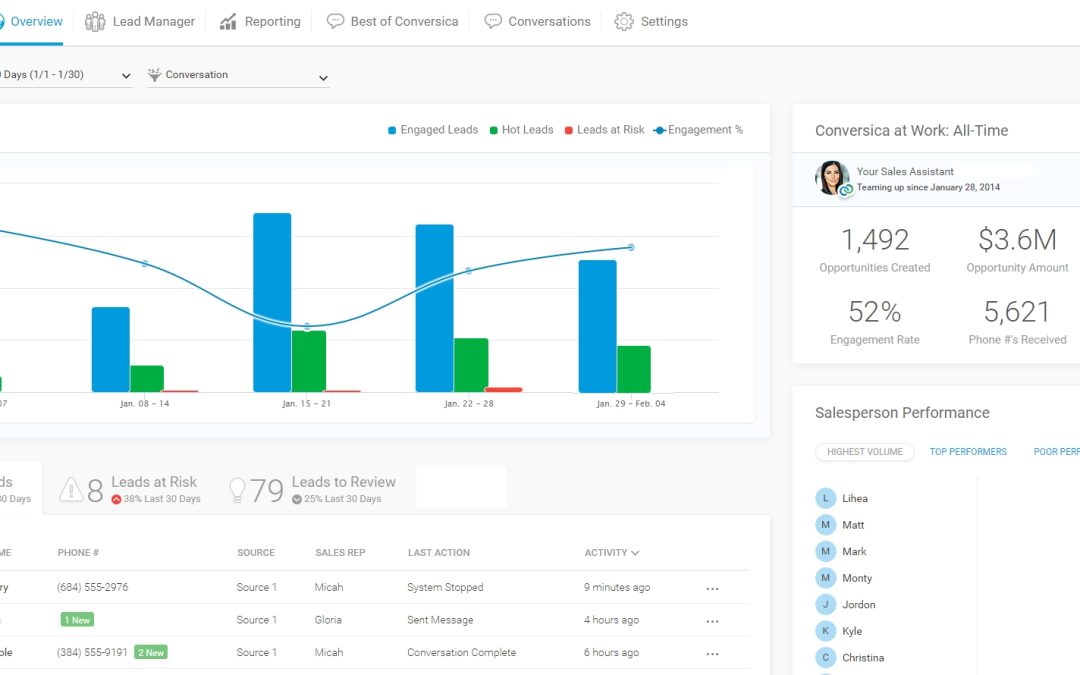Select the Highest Volume filter button
This screenshot has height=675, width=1080.
864,452
